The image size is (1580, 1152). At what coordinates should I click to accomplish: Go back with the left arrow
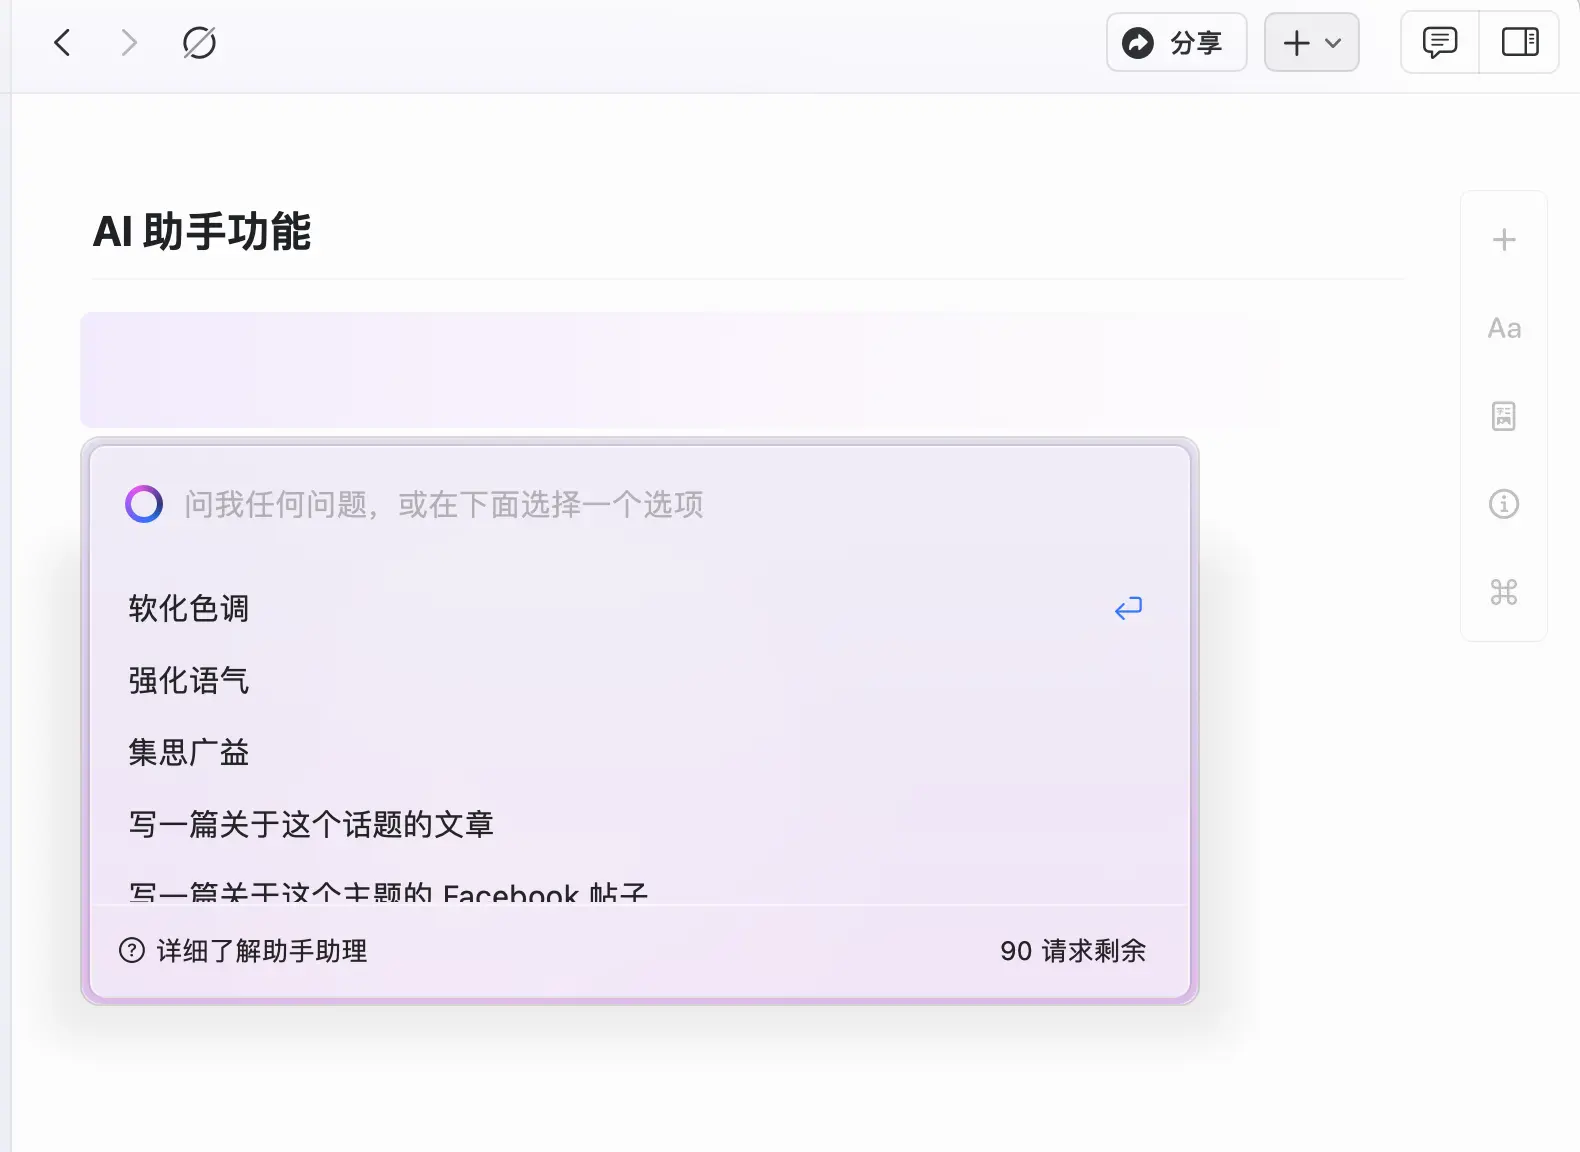[x=62, y=43]
